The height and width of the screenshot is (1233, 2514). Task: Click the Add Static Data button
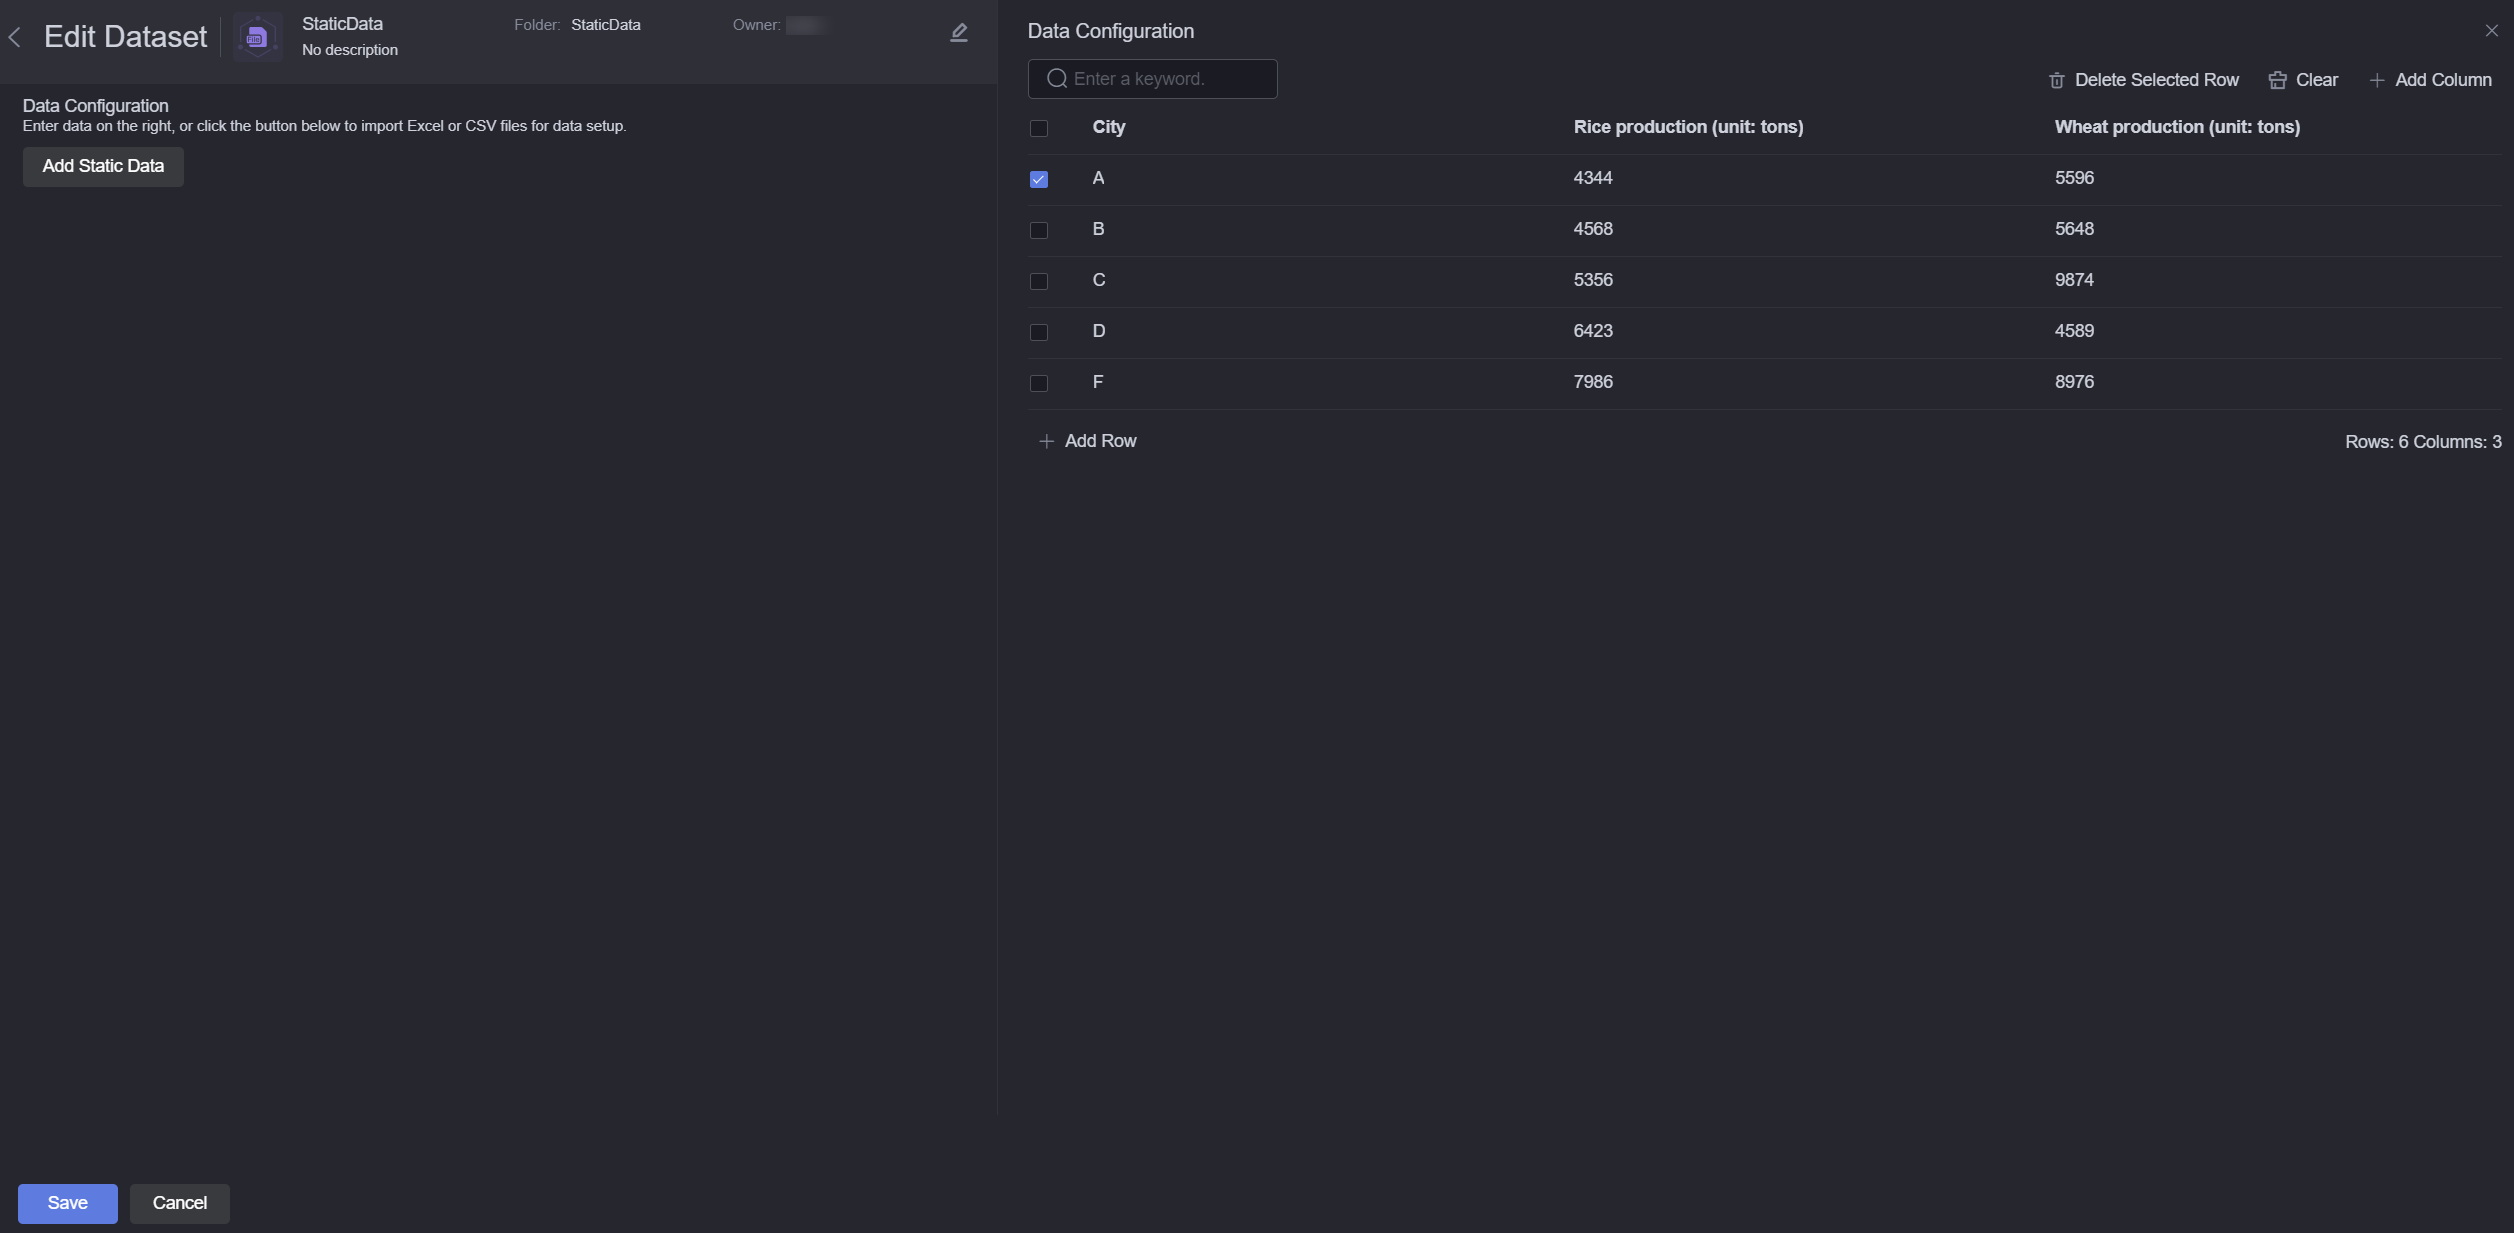(x=103, y=167)
